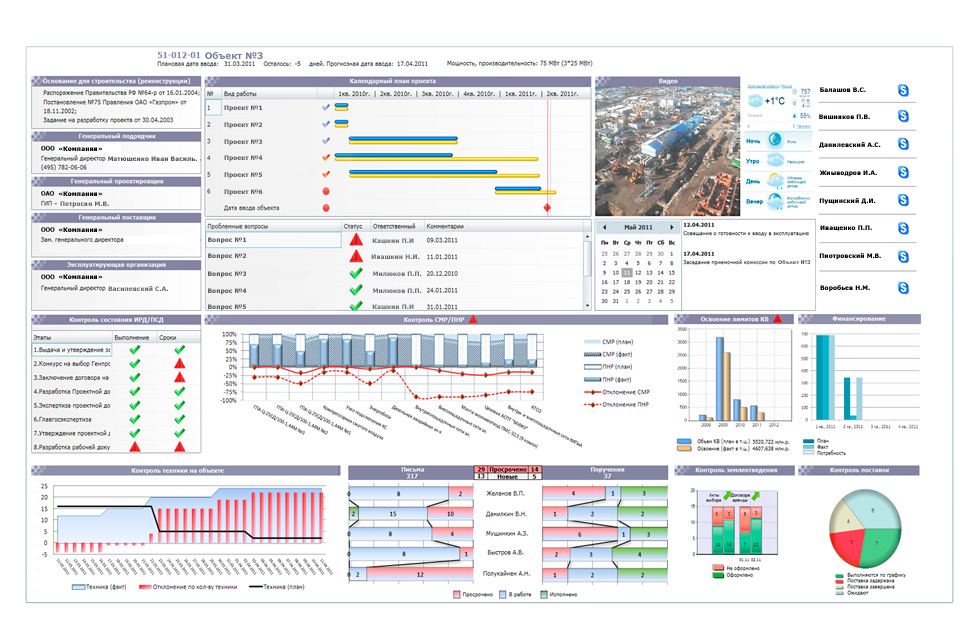Image resolution: width=973 pixels, height=626 pixels.
Task: Click the Сроки column header in ИРД/ПСД
Action: (x=168, y=338)
